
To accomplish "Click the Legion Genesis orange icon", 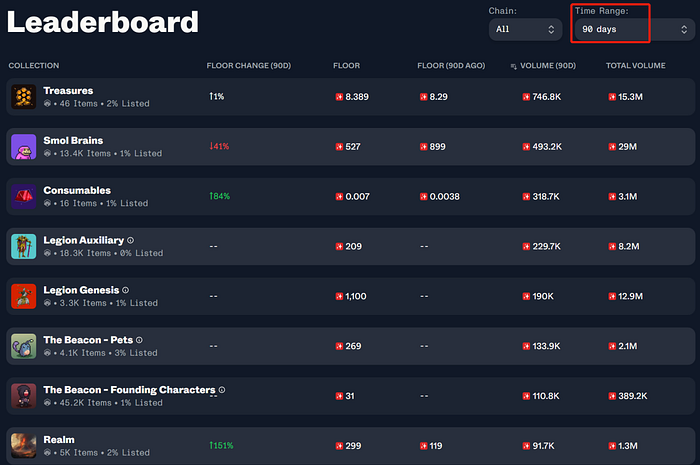I will (24, 296).
